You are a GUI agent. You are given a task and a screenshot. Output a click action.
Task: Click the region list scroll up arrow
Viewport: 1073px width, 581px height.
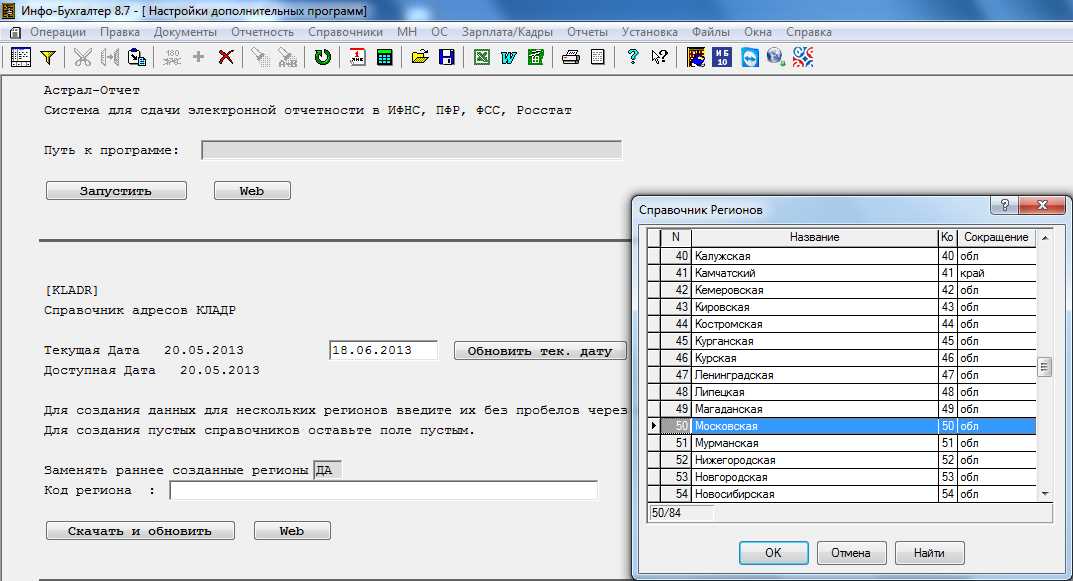pyautogui.click(x=1045, y=237)
